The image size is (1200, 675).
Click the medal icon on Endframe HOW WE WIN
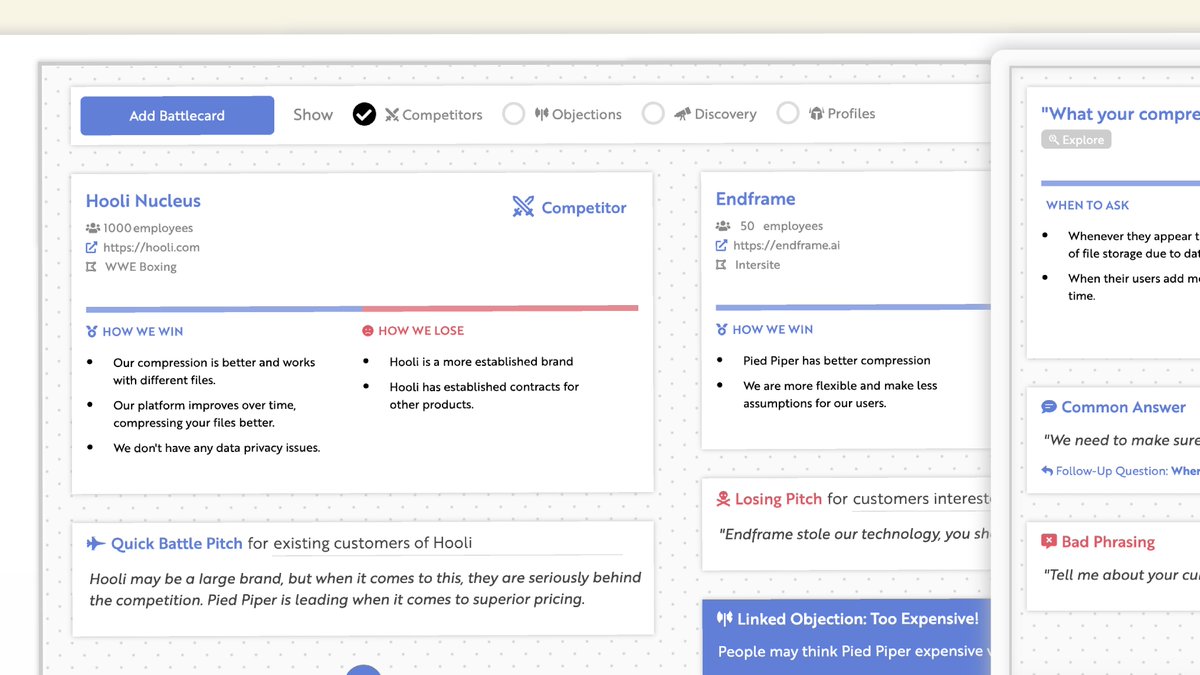click(x=722, y=329)
